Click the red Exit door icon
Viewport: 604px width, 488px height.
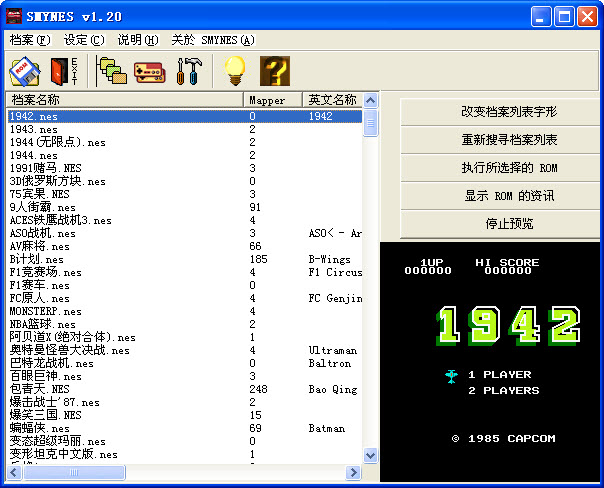click(64, 71)
